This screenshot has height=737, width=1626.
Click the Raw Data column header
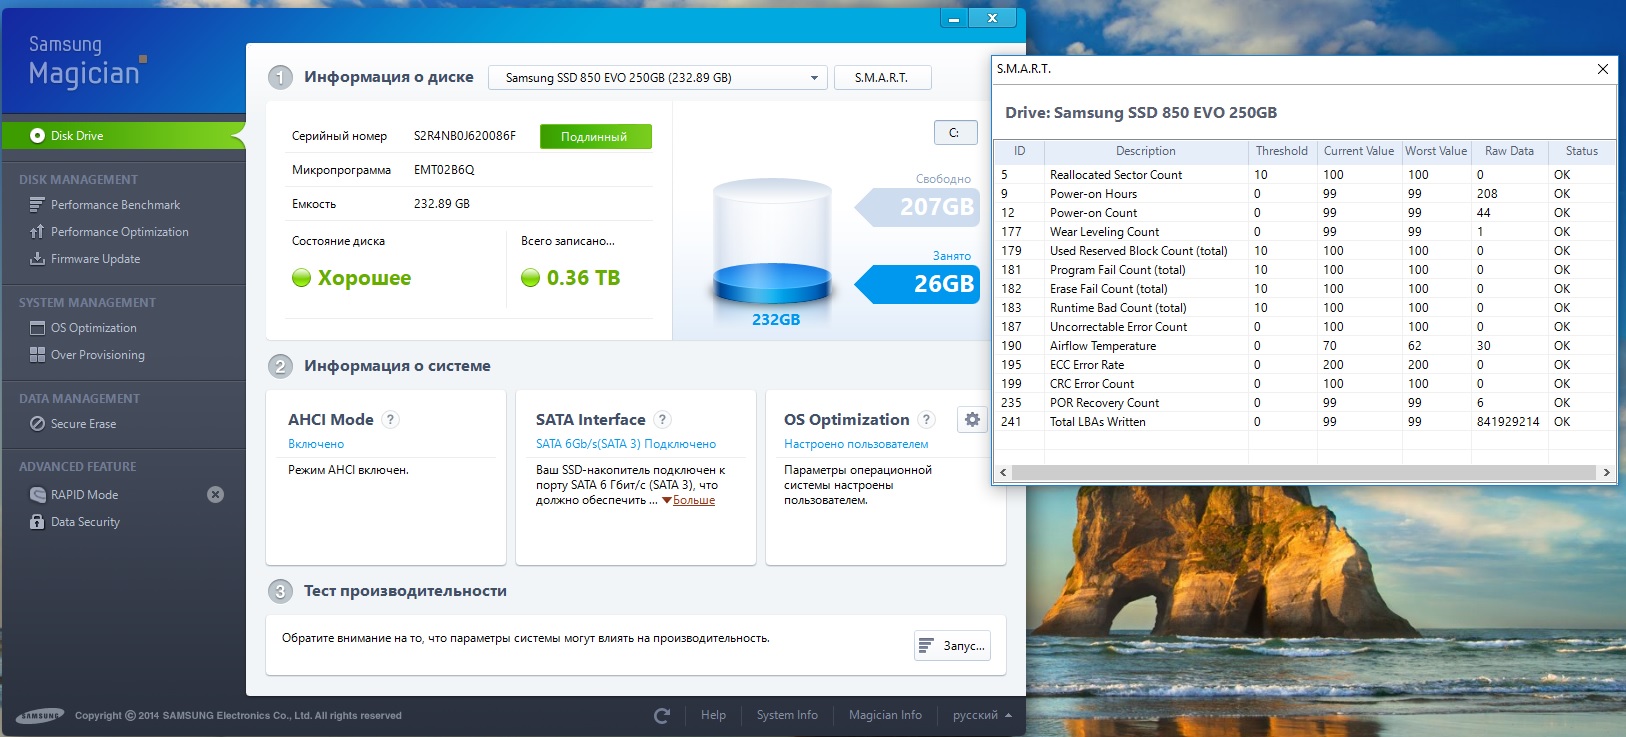click(x=1509, y=151)
